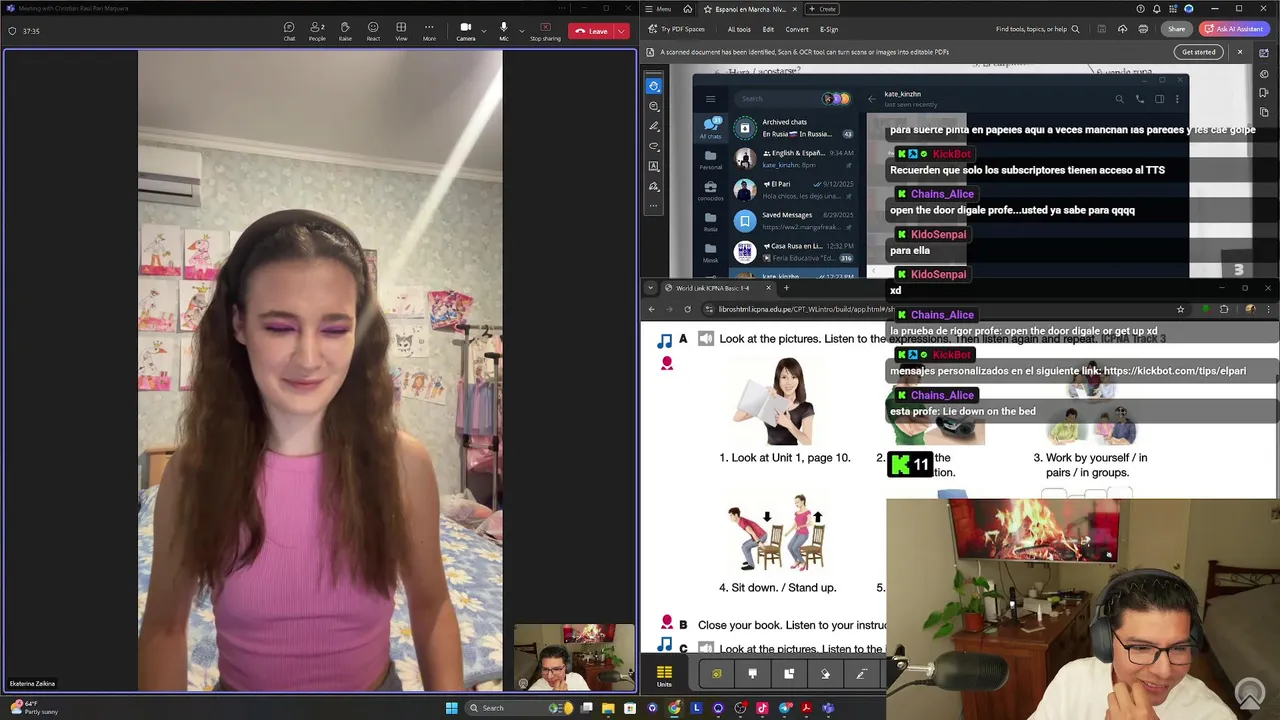Select the pen tool in World Link toolbar
This screenshot has height=720, width=1280.
[x=861, y=674]
